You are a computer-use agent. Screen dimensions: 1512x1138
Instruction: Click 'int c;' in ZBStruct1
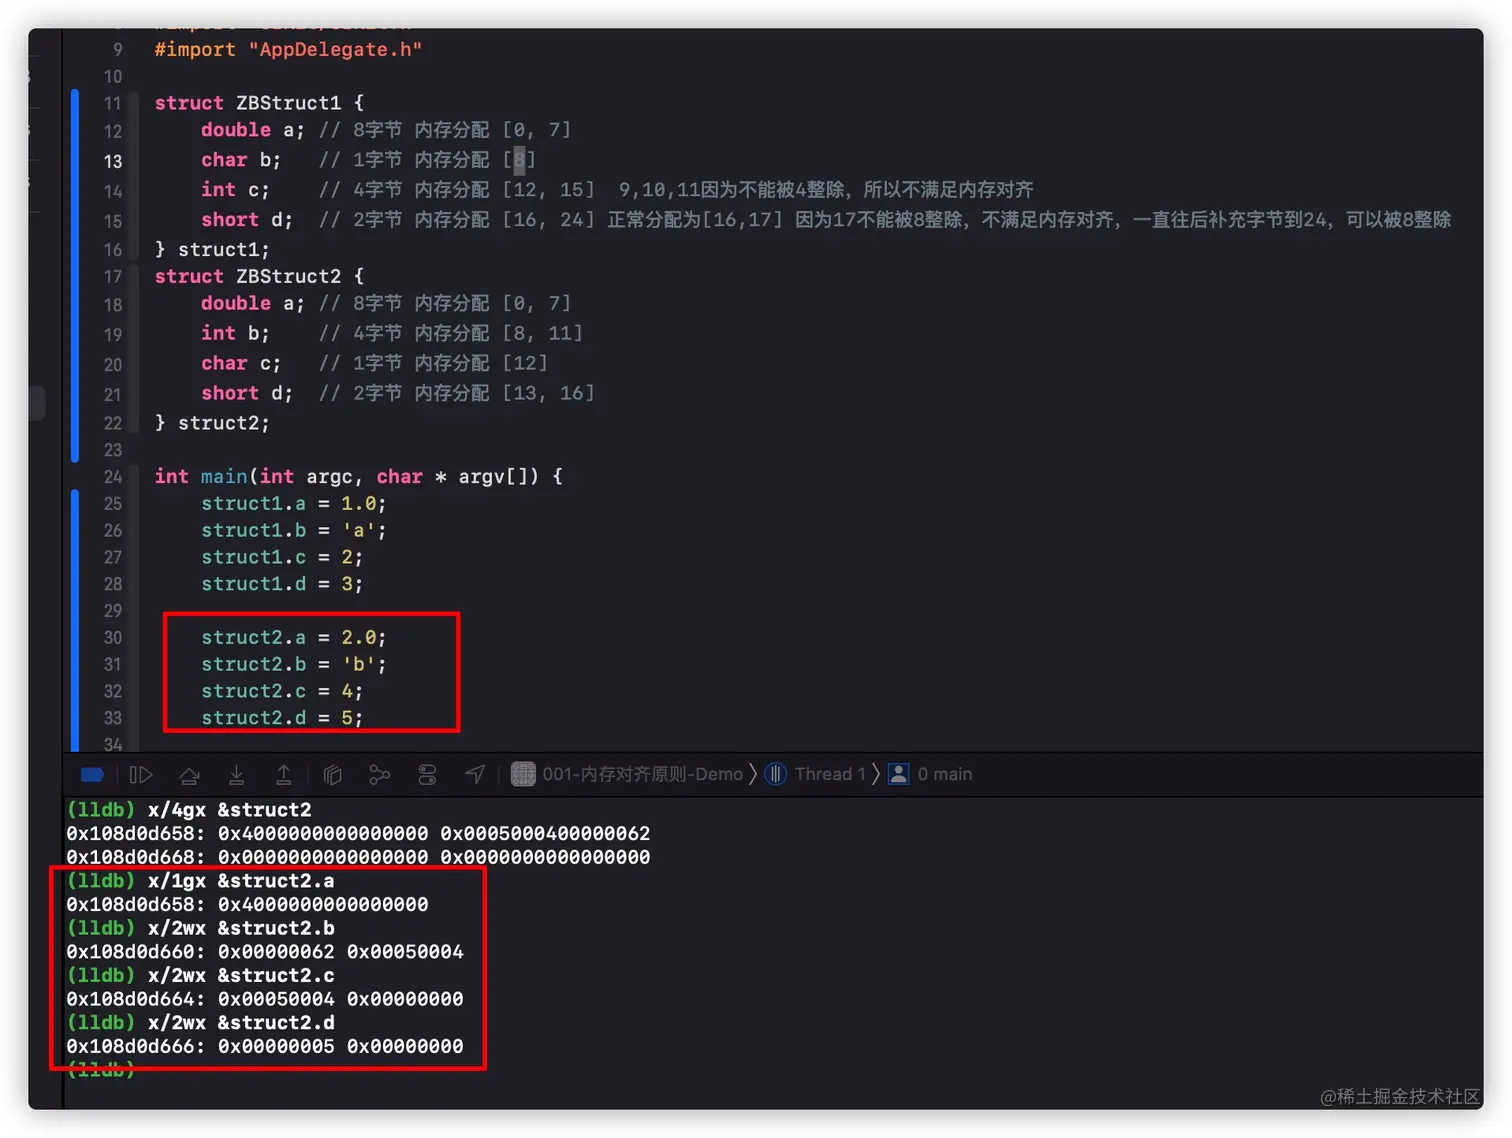[x=235, y=190]
